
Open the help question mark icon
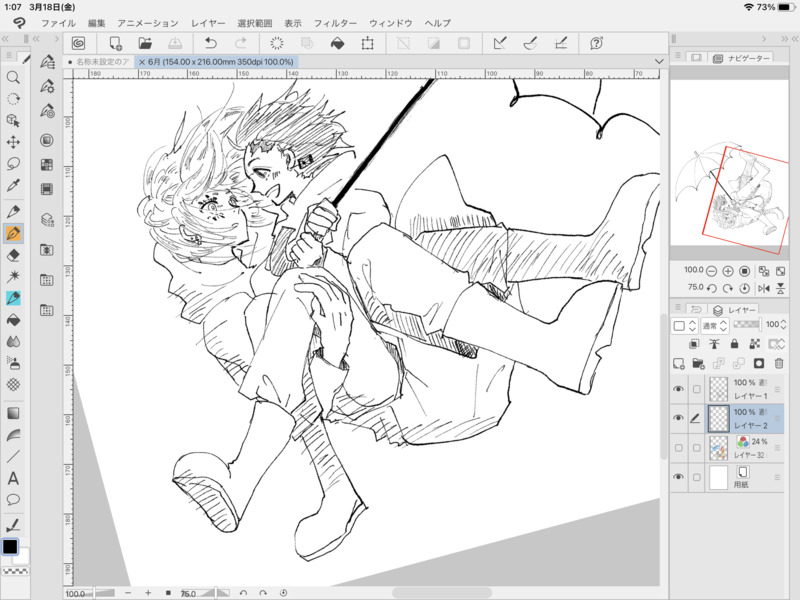pyautogui.click(x=596, y=43)
